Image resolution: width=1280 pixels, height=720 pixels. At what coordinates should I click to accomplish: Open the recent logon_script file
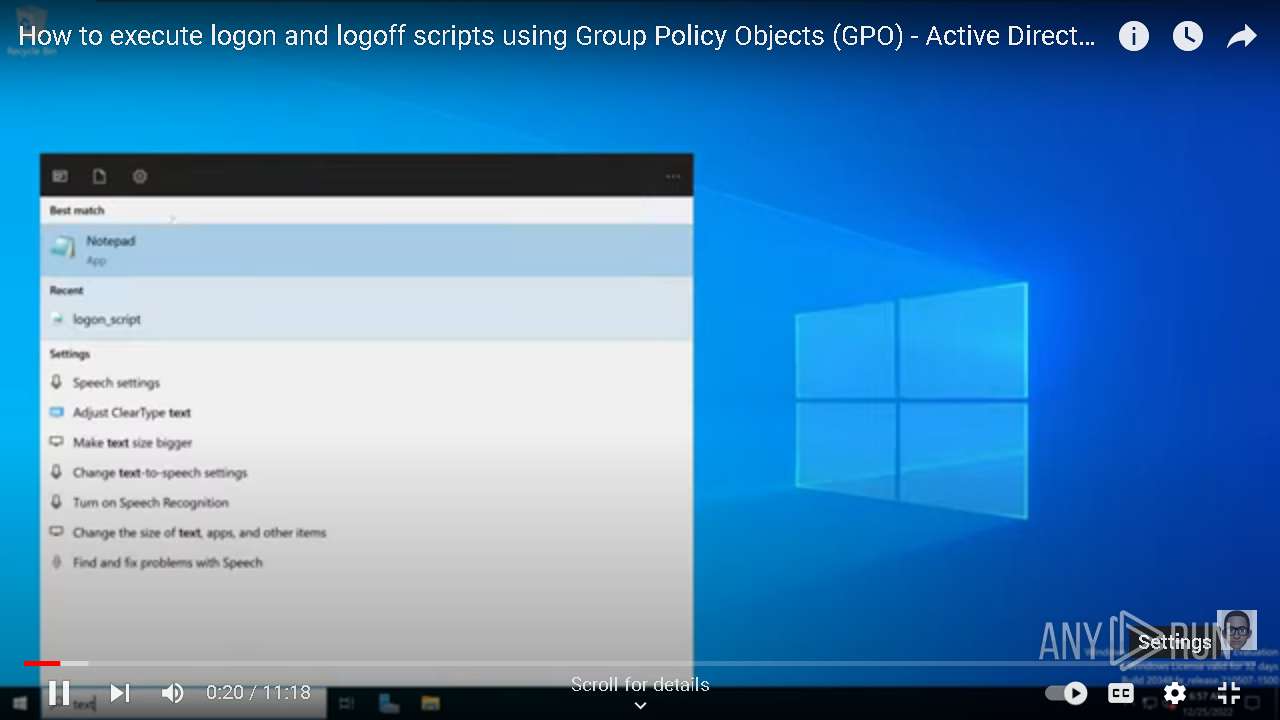366,320
